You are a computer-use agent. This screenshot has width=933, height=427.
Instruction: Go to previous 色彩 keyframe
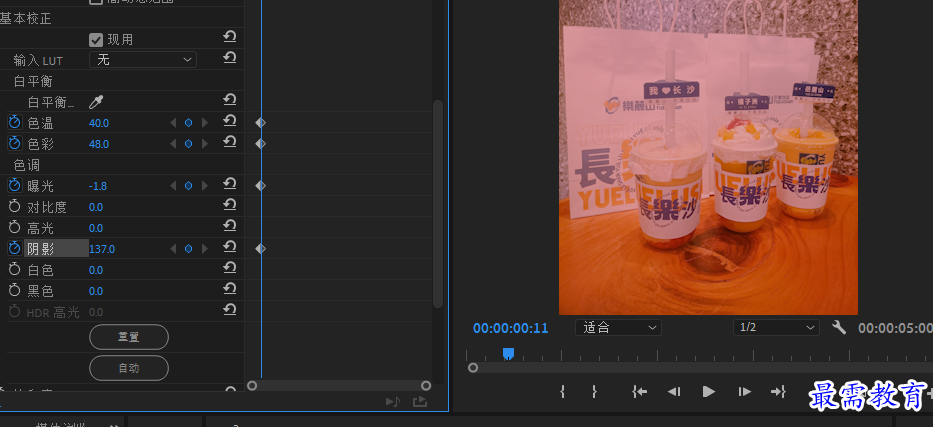coord(173,143)
